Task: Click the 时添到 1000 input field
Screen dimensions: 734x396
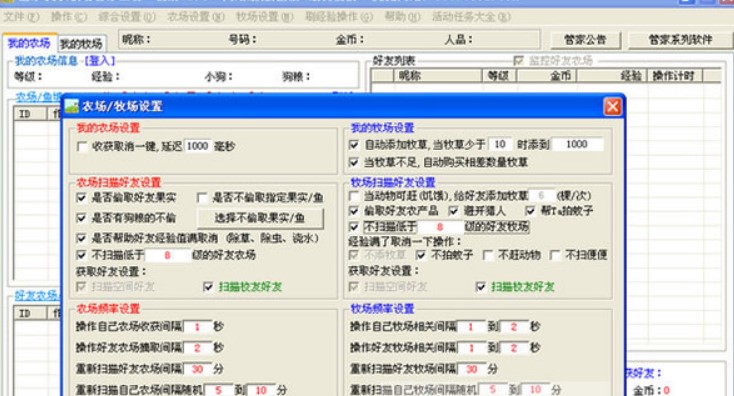Action: 577,144
